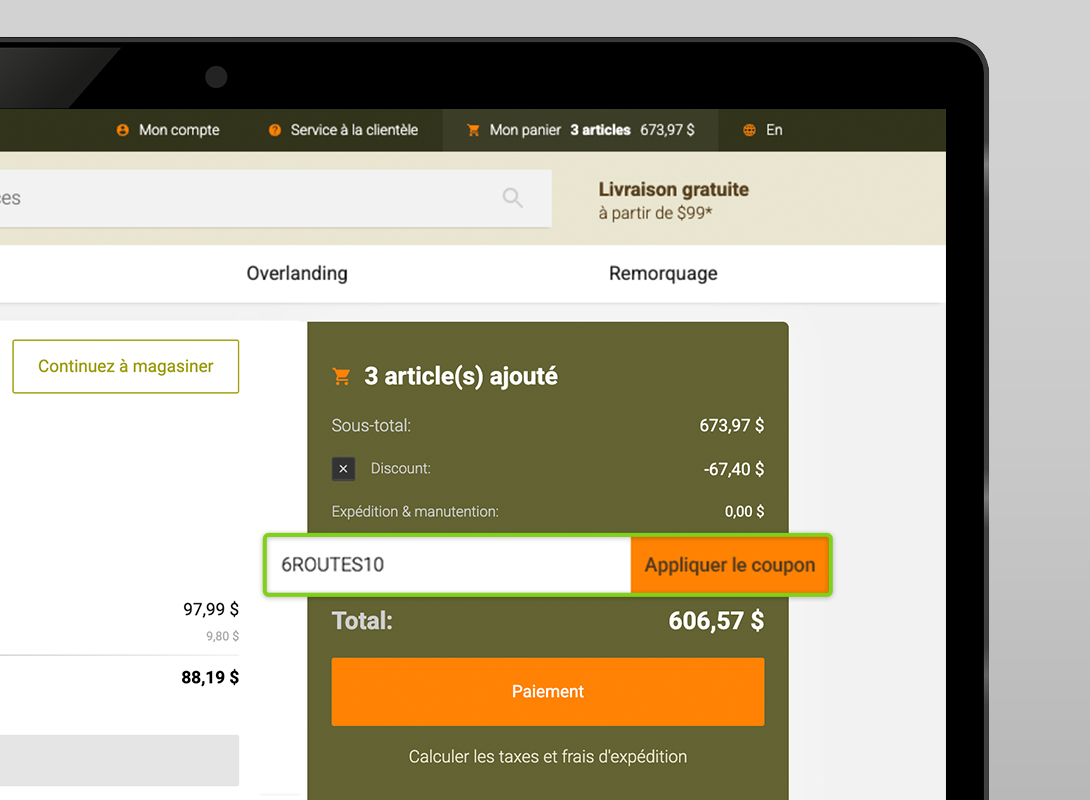This screenshot has height=800, width=1090.
Task: Switch site language to En
Action: tap(774, 130)
